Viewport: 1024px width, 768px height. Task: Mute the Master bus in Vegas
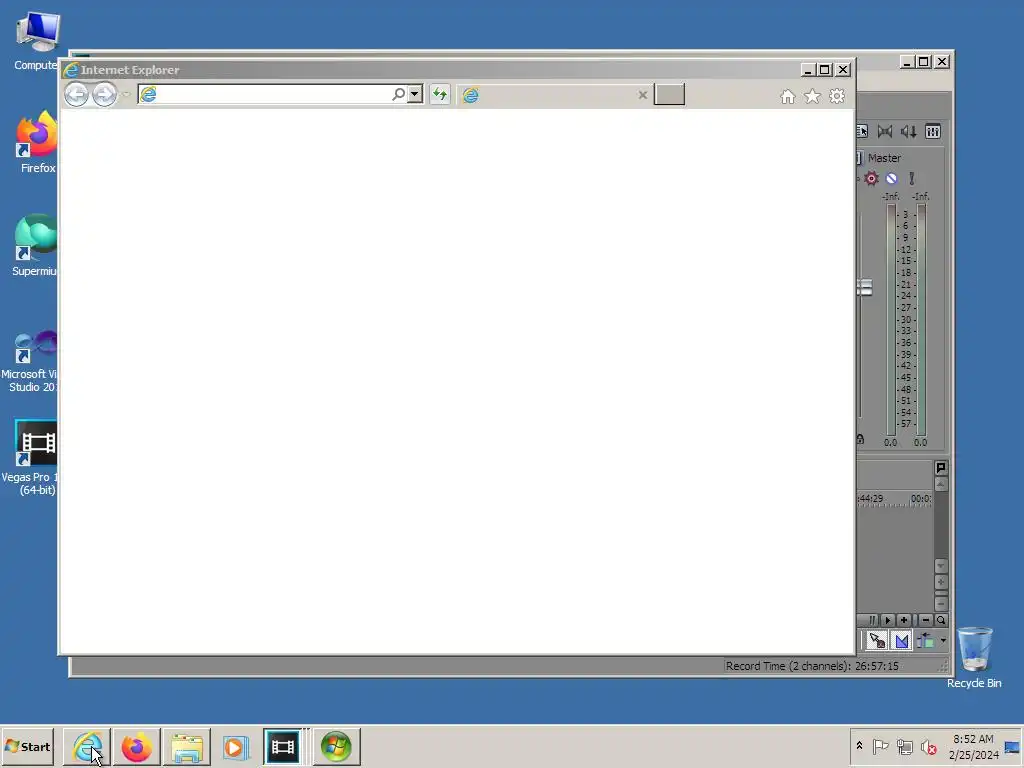point(891,178)
